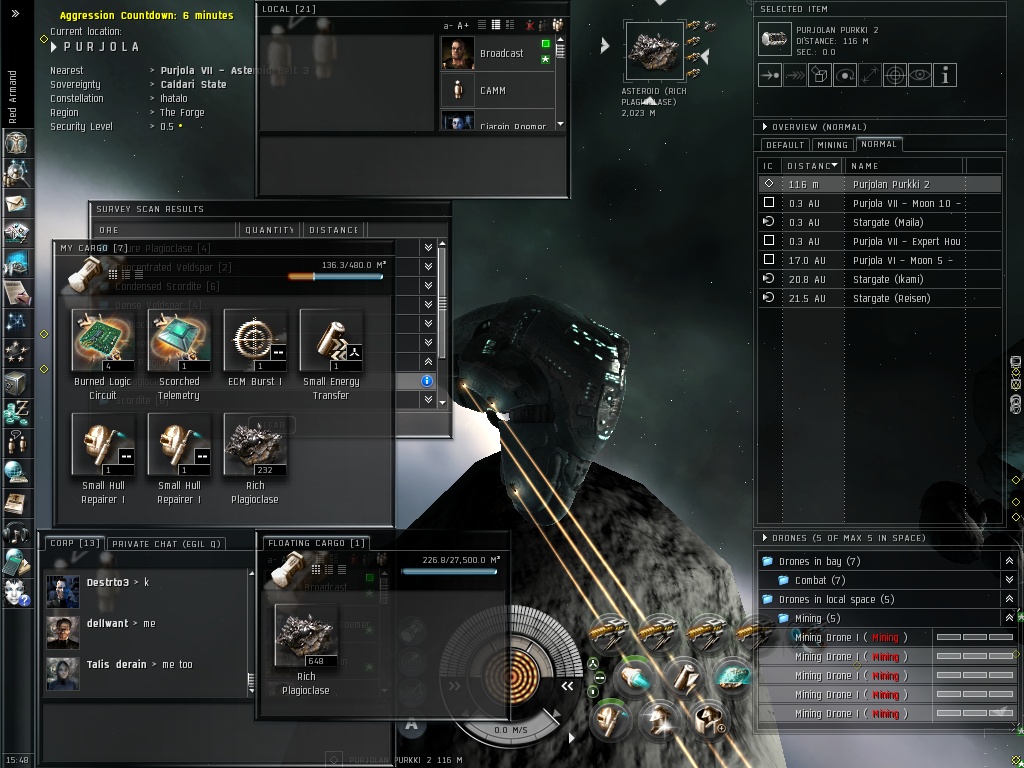Screen dimensions: 1024x768
Task: Click the My Cargo capacity bar
Action: click(x=336, y=276)
